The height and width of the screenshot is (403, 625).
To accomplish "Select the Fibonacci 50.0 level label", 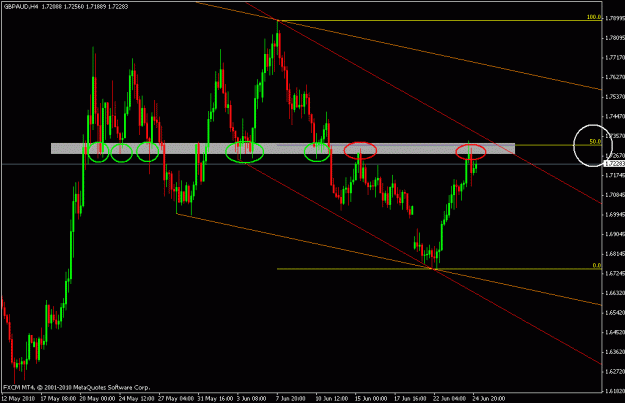I will [595, 142].
